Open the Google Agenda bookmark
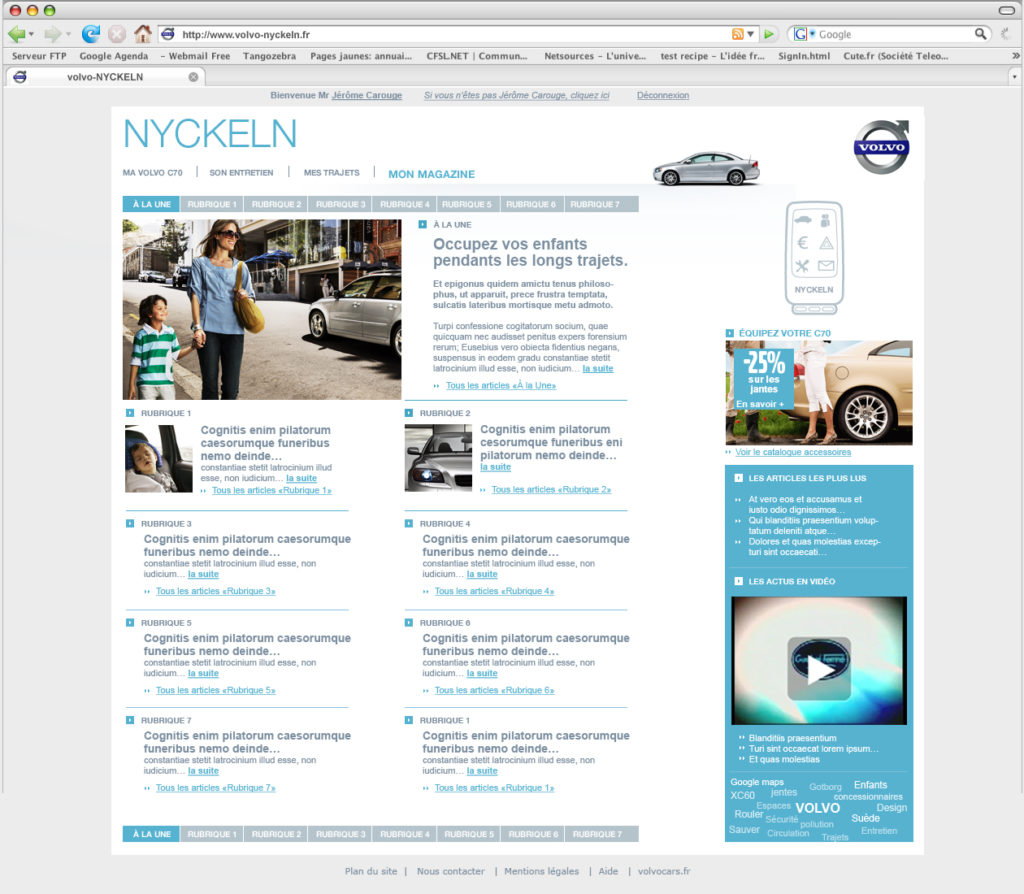Image resolution: width=1024 pixels, height=894 pixels. (114, 56)
